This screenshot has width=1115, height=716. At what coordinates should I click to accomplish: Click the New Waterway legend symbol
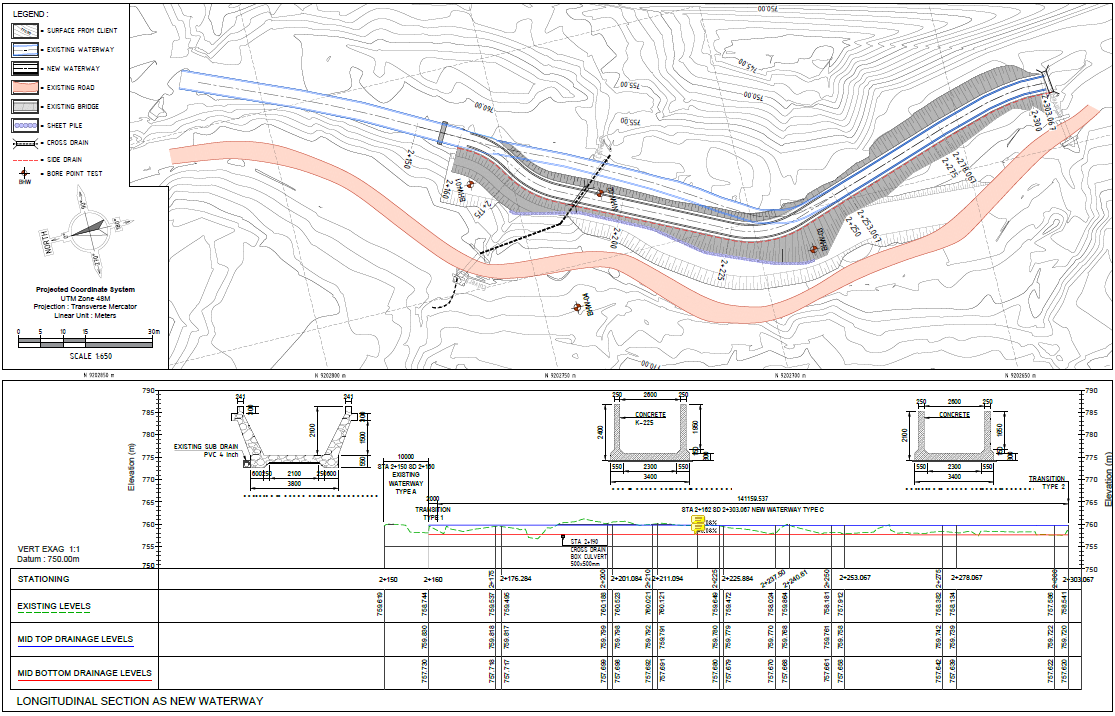coord(26,68)
